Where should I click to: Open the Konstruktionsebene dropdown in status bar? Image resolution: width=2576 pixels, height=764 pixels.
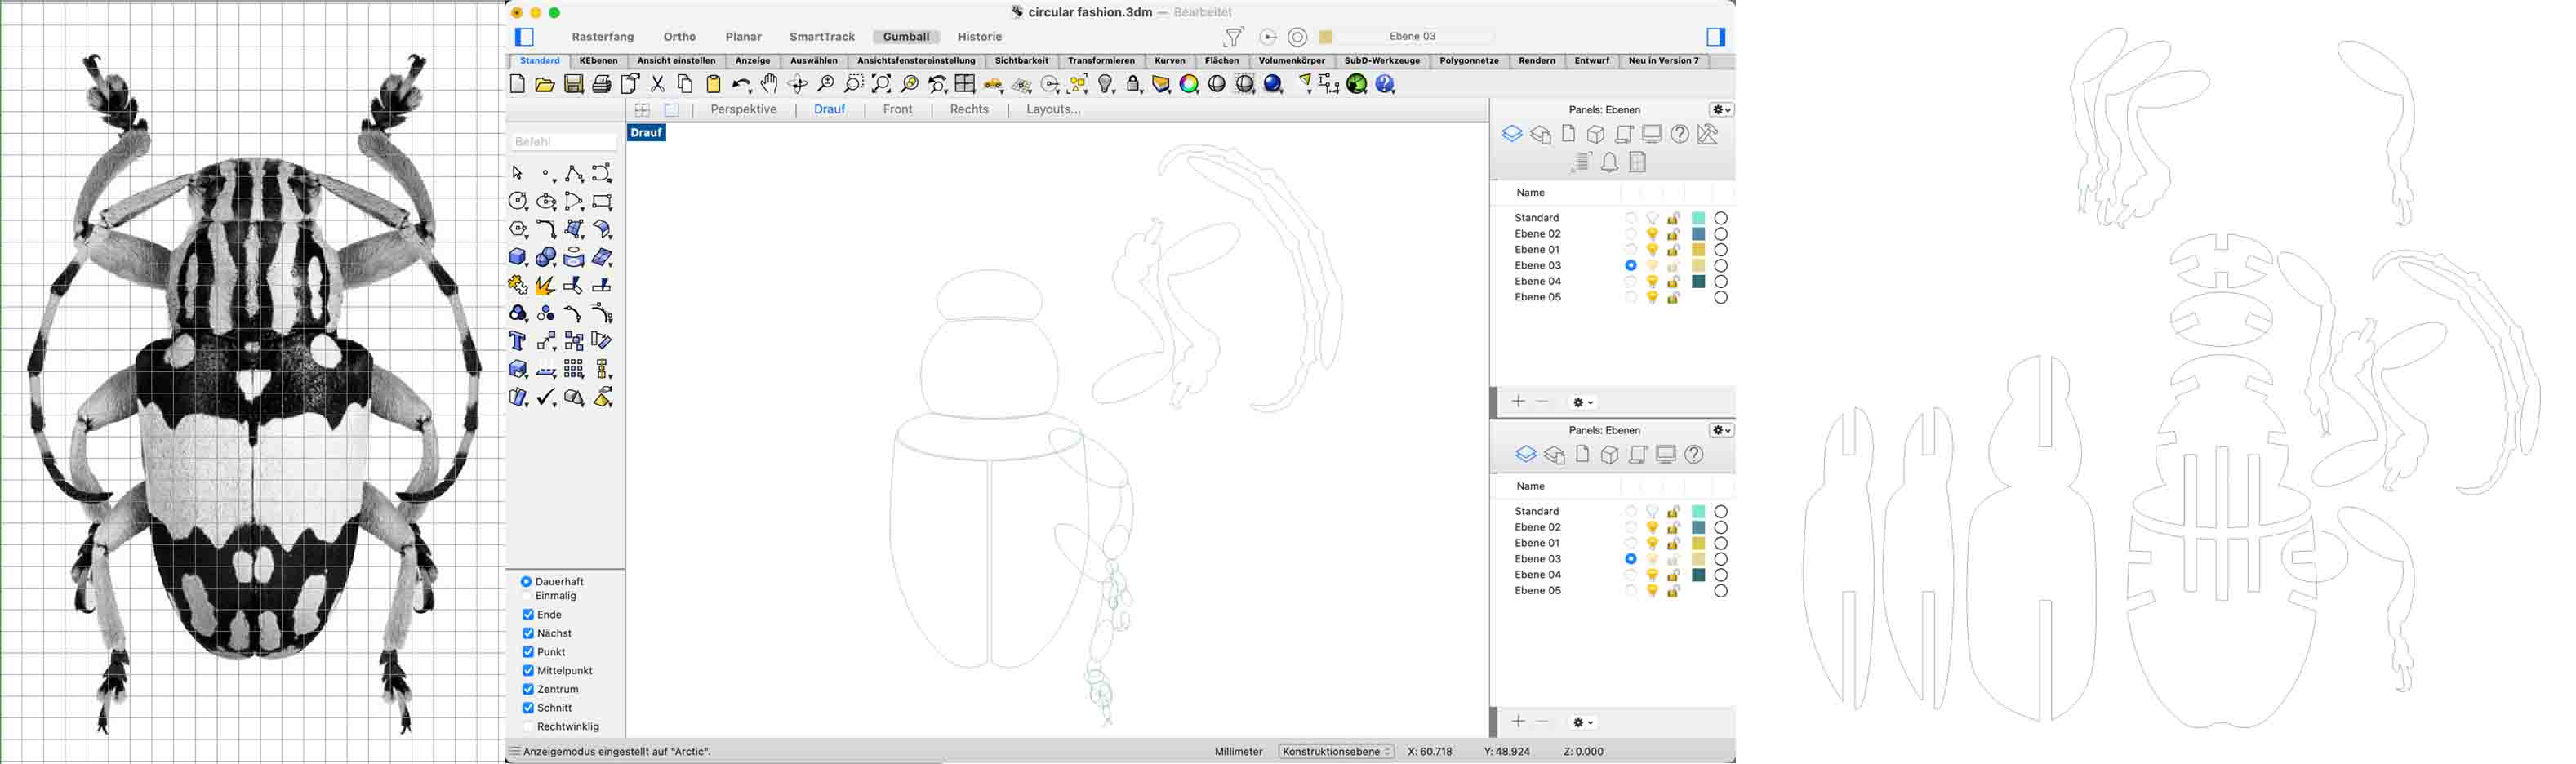[x=1336, y=752]
